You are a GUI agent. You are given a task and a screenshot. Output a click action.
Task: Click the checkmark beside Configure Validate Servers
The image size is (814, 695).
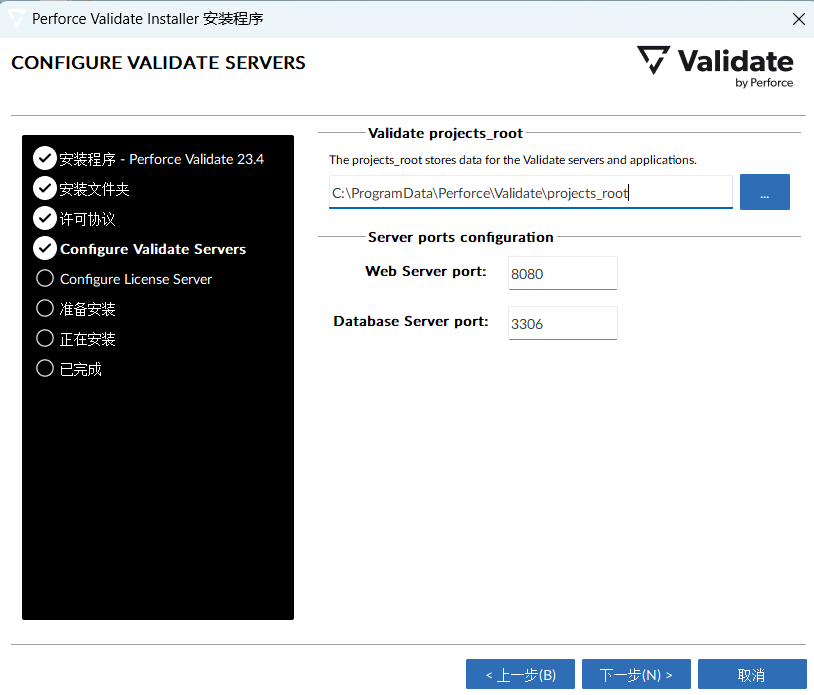(x=44, y=248)
